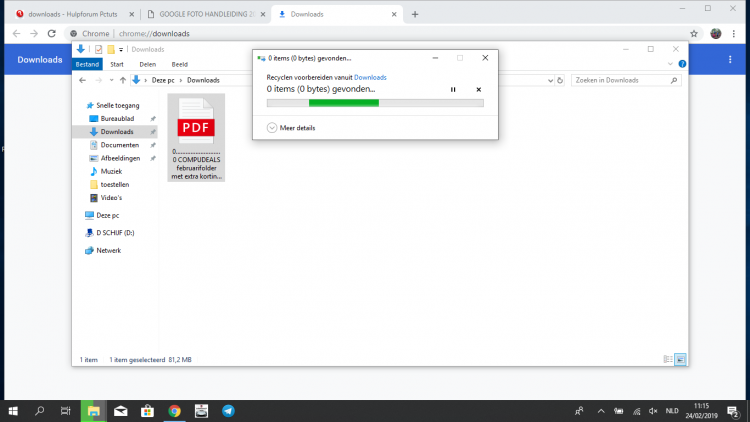Click the Downloads link in the recycle dialog
The height and width of the screenshot is (422, 750).
coord(370,77)
